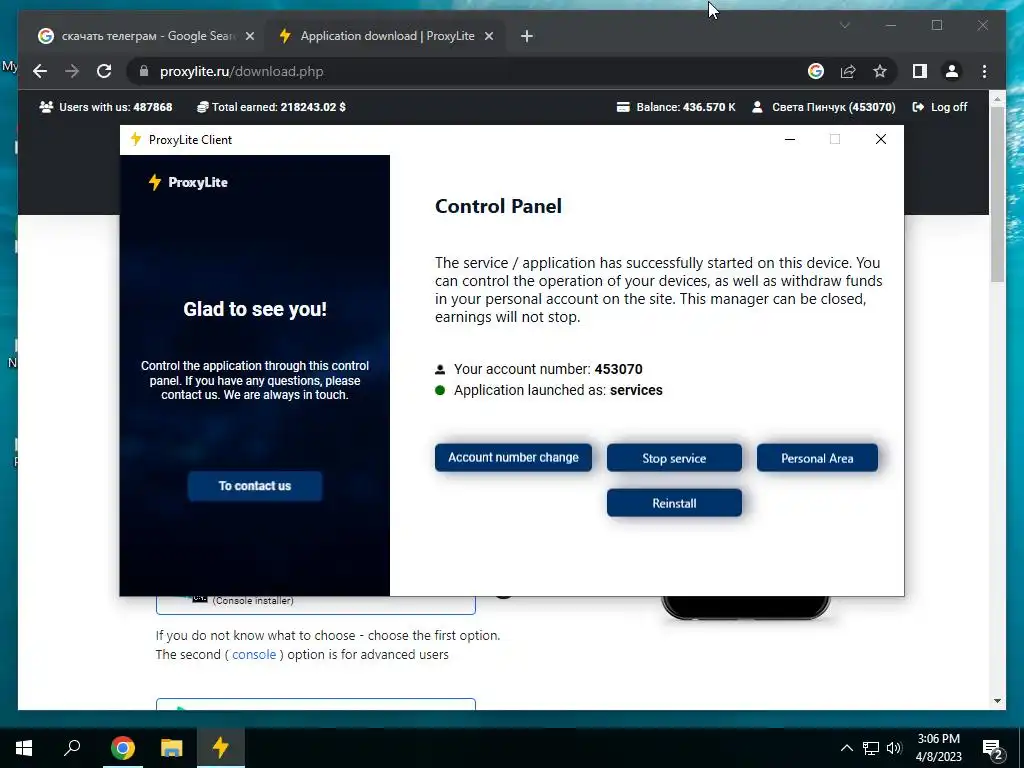1024x768 pixels.
Task: Open Windows Start menu
Action: pos(24,748)
